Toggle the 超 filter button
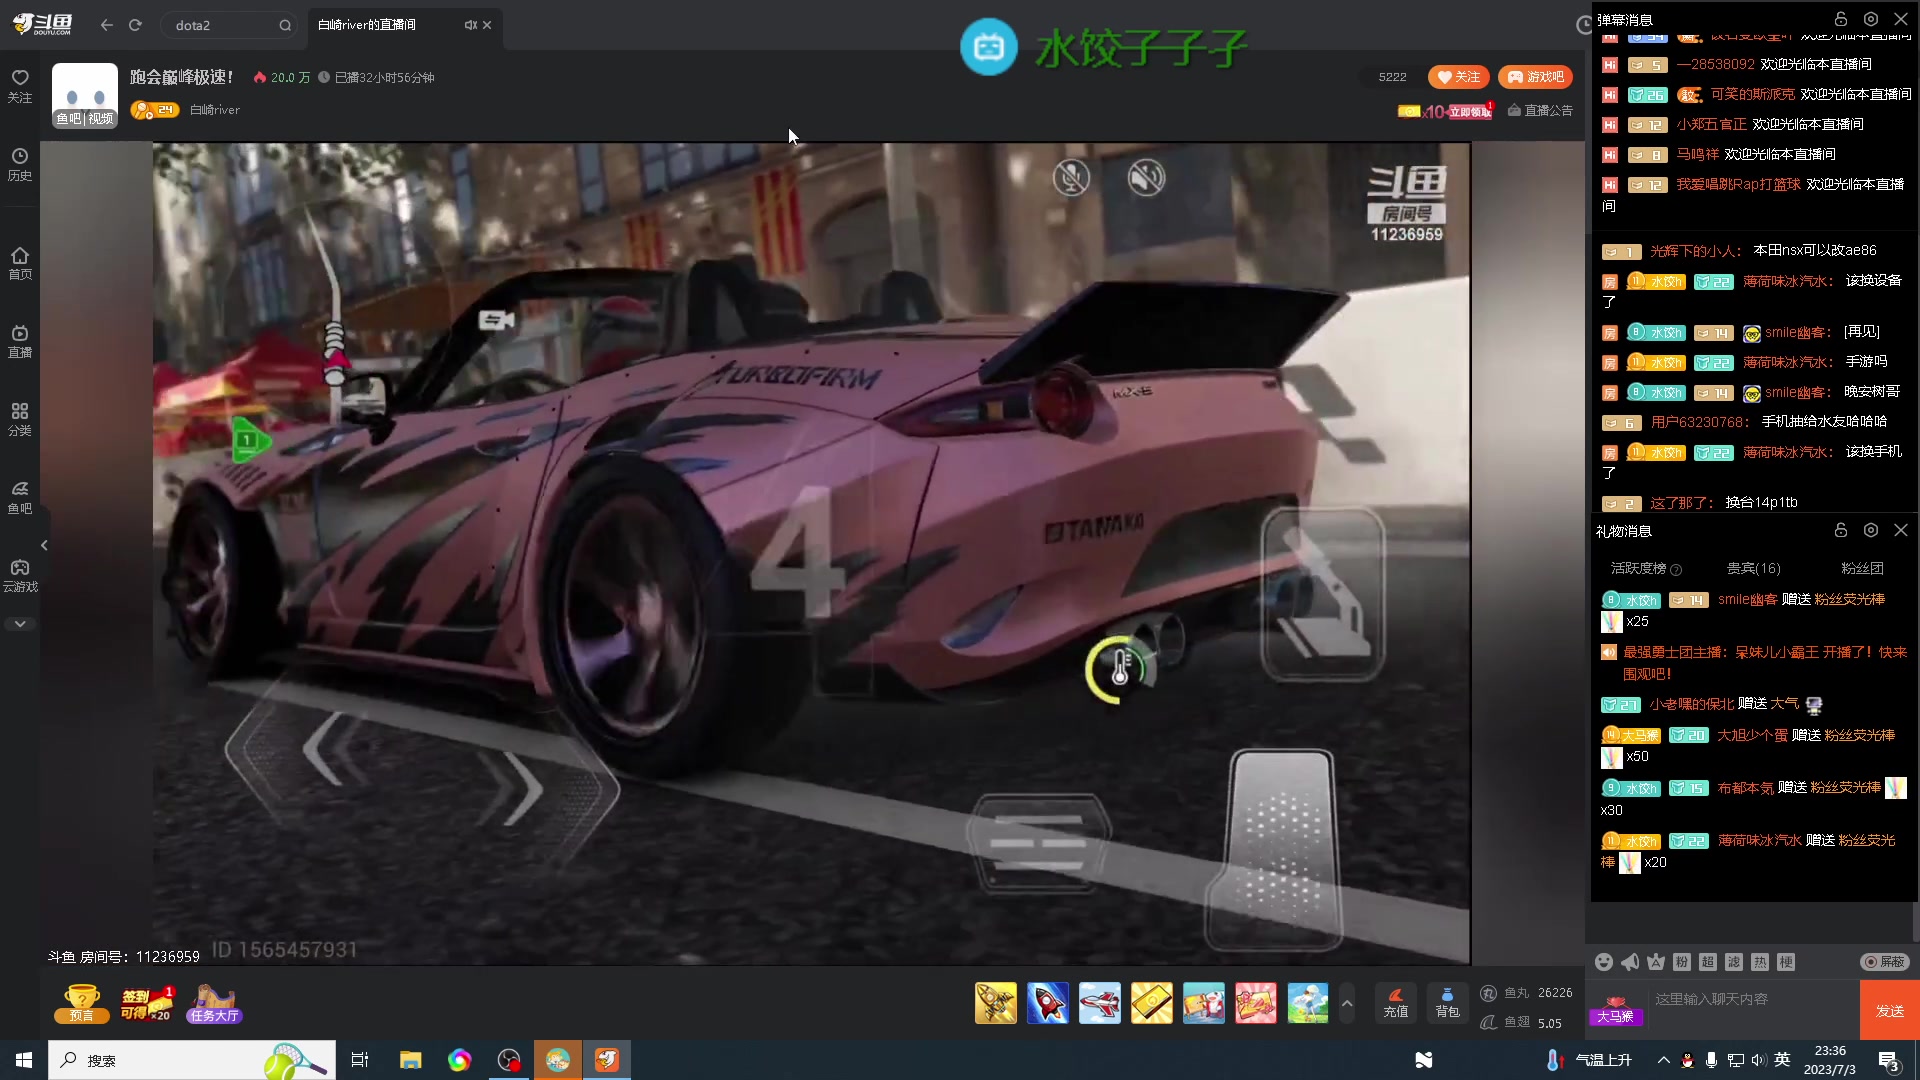The height and width of the screenshot is (1080, 1920). click(1708, 962)
